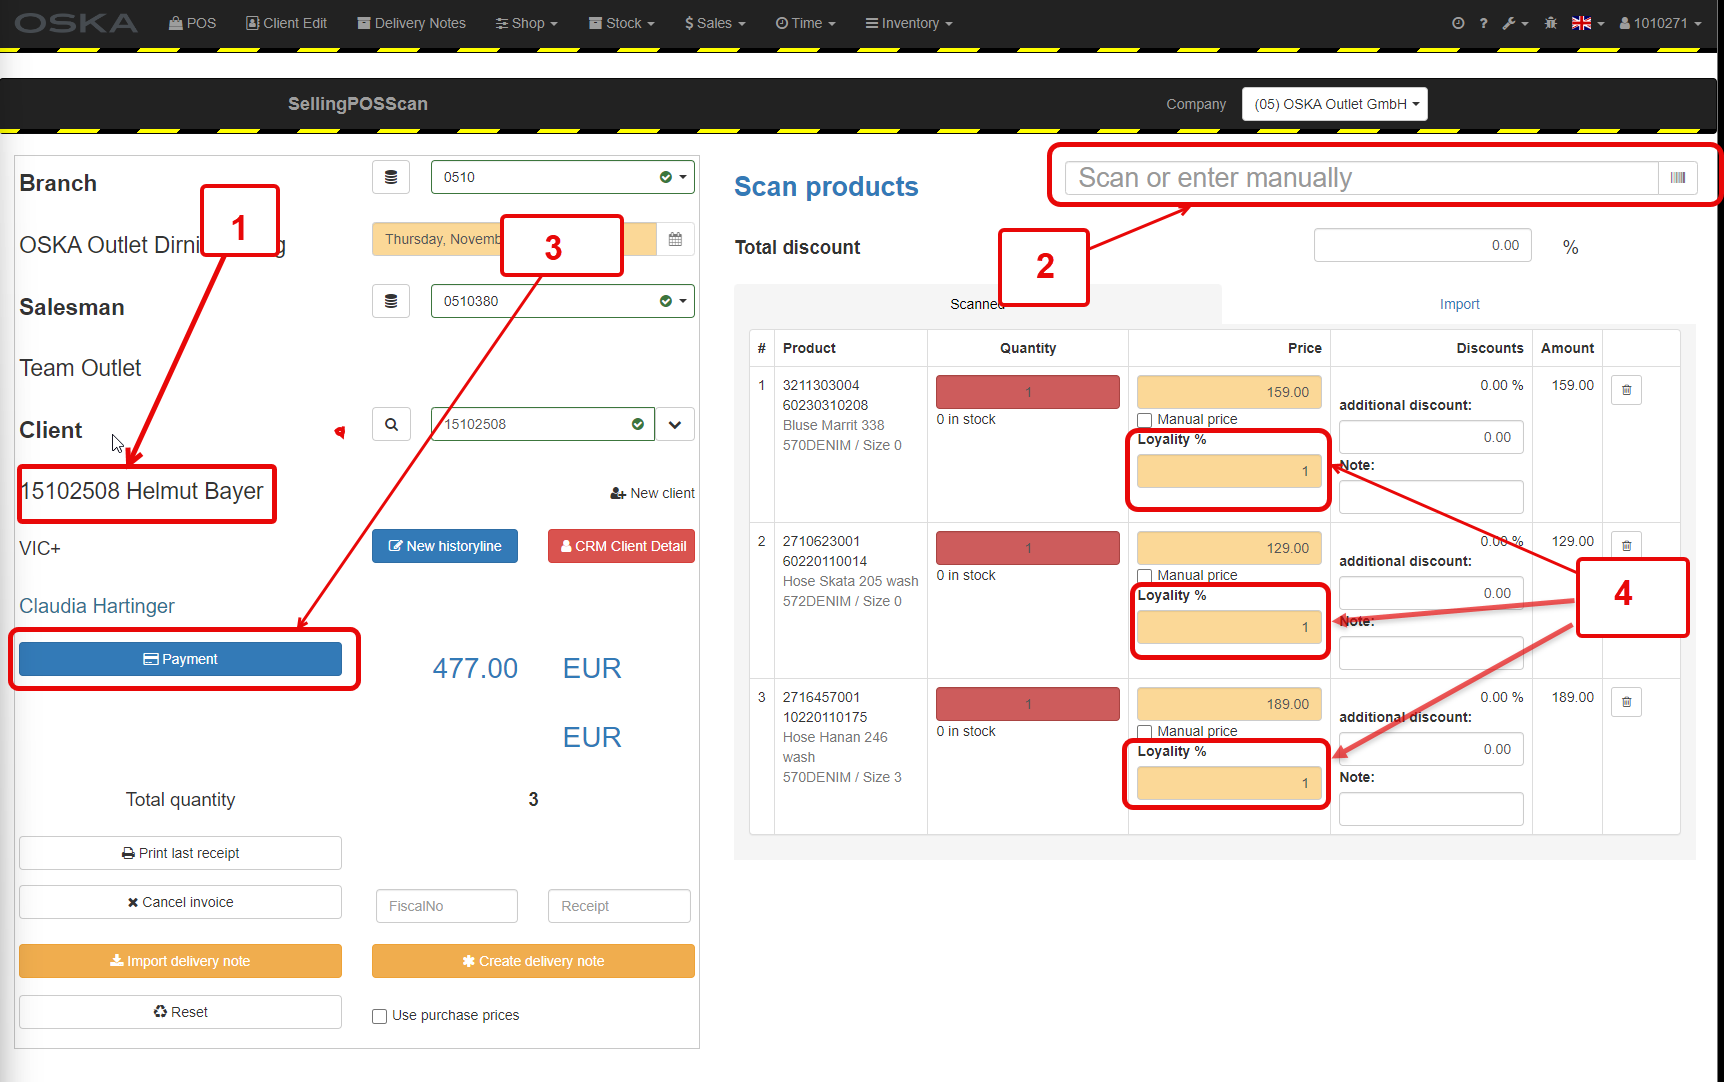Viewport: 1724px width, 1082px height.
Task: Open the Inventory menu
Action: 909,23
